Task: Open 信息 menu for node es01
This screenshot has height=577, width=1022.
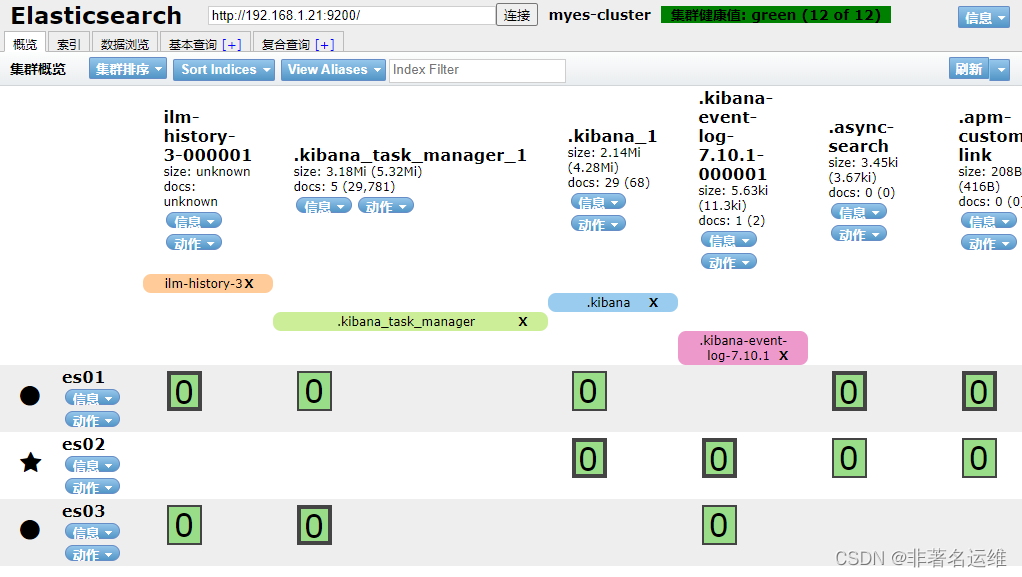Action: pyautogui.click(x=92, y=398)
